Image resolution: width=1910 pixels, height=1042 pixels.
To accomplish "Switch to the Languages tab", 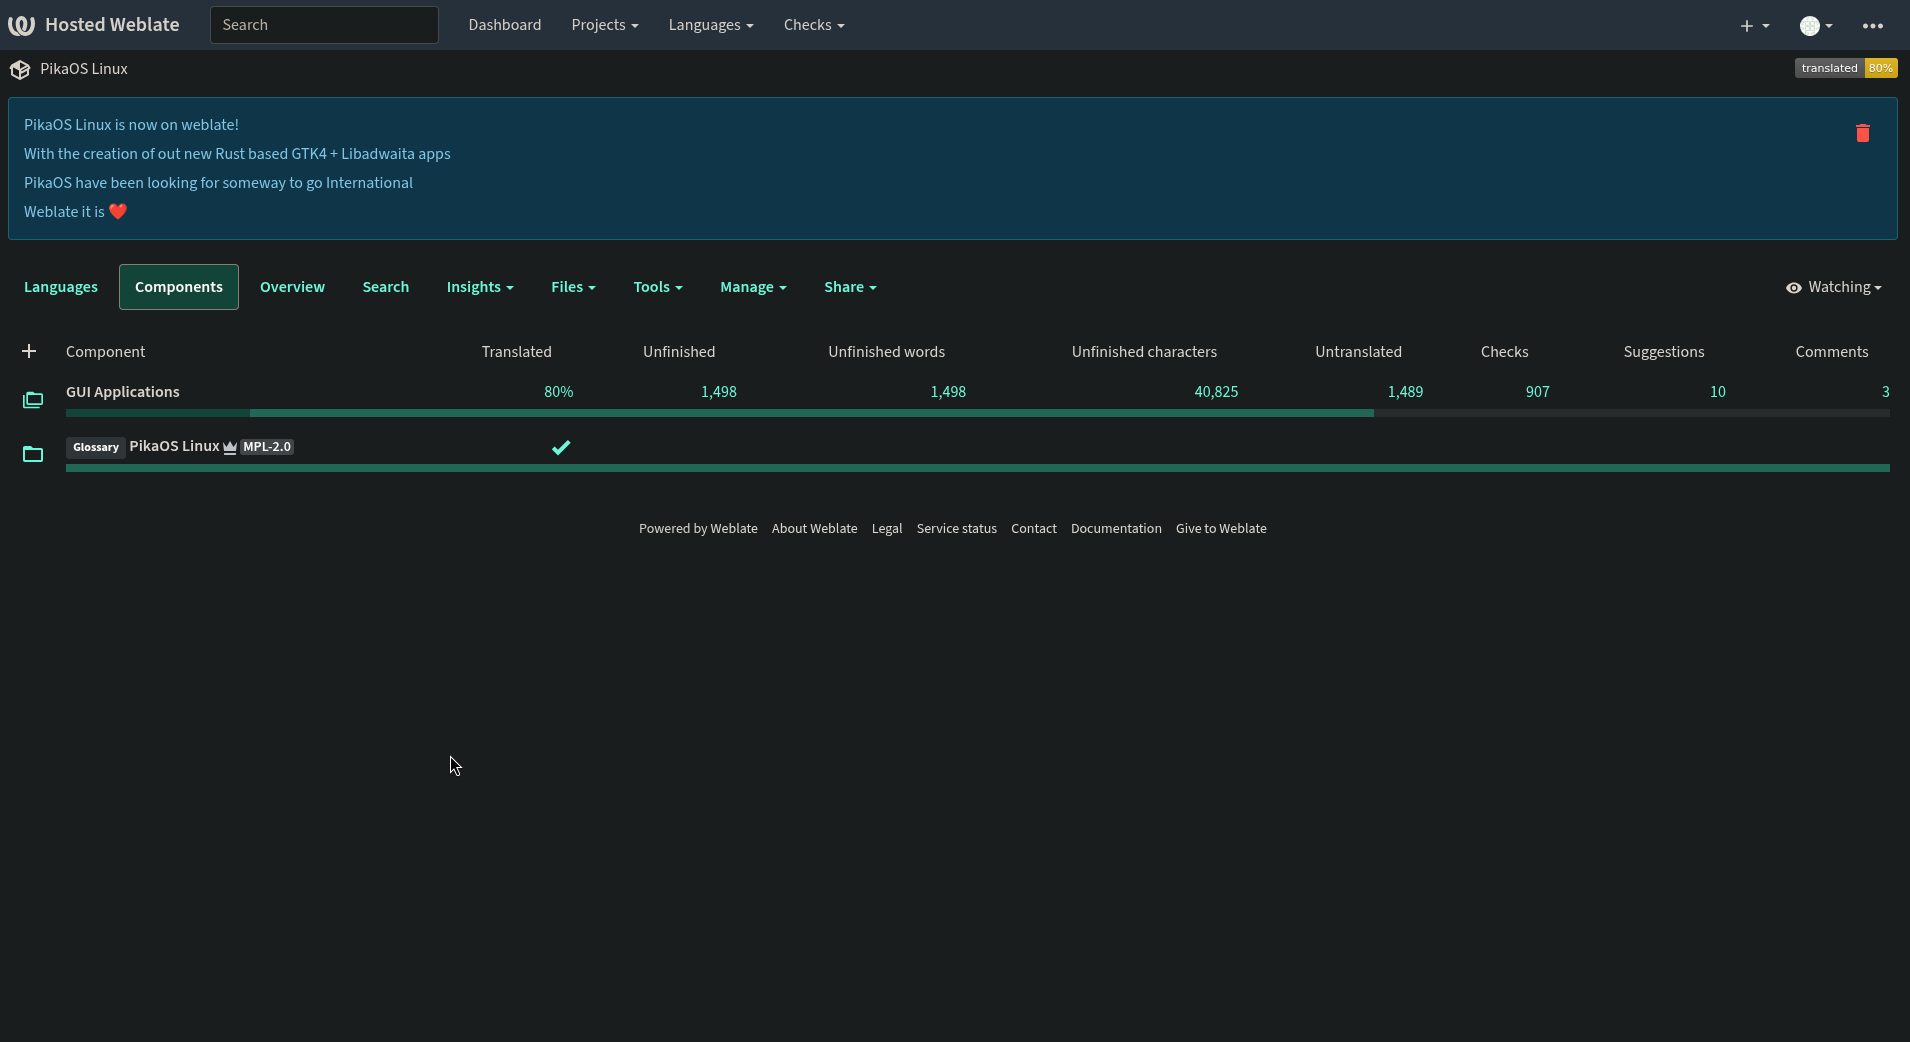I will (61, 287).
